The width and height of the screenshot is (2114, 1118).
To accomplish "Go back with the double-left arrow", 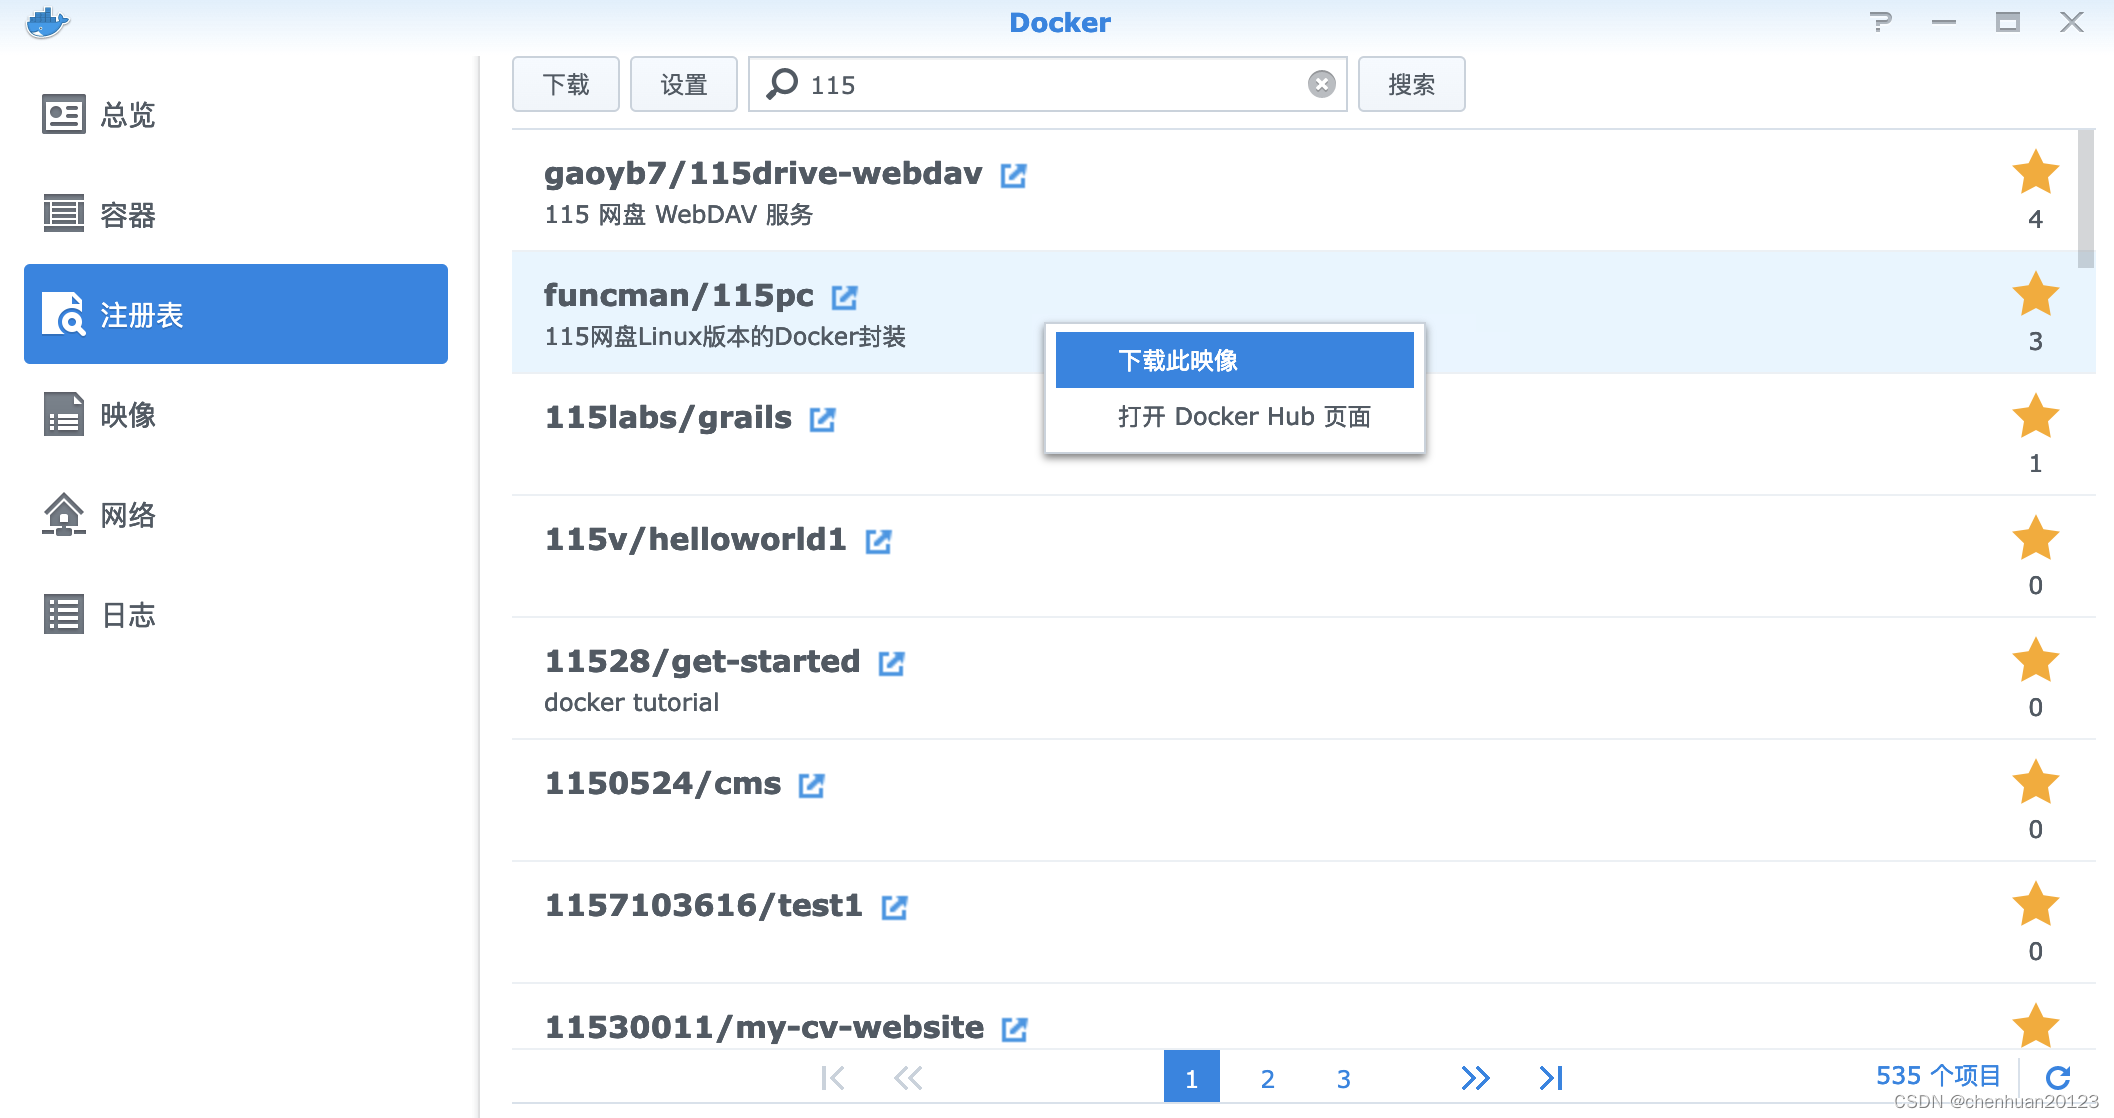I will 908,1077.
